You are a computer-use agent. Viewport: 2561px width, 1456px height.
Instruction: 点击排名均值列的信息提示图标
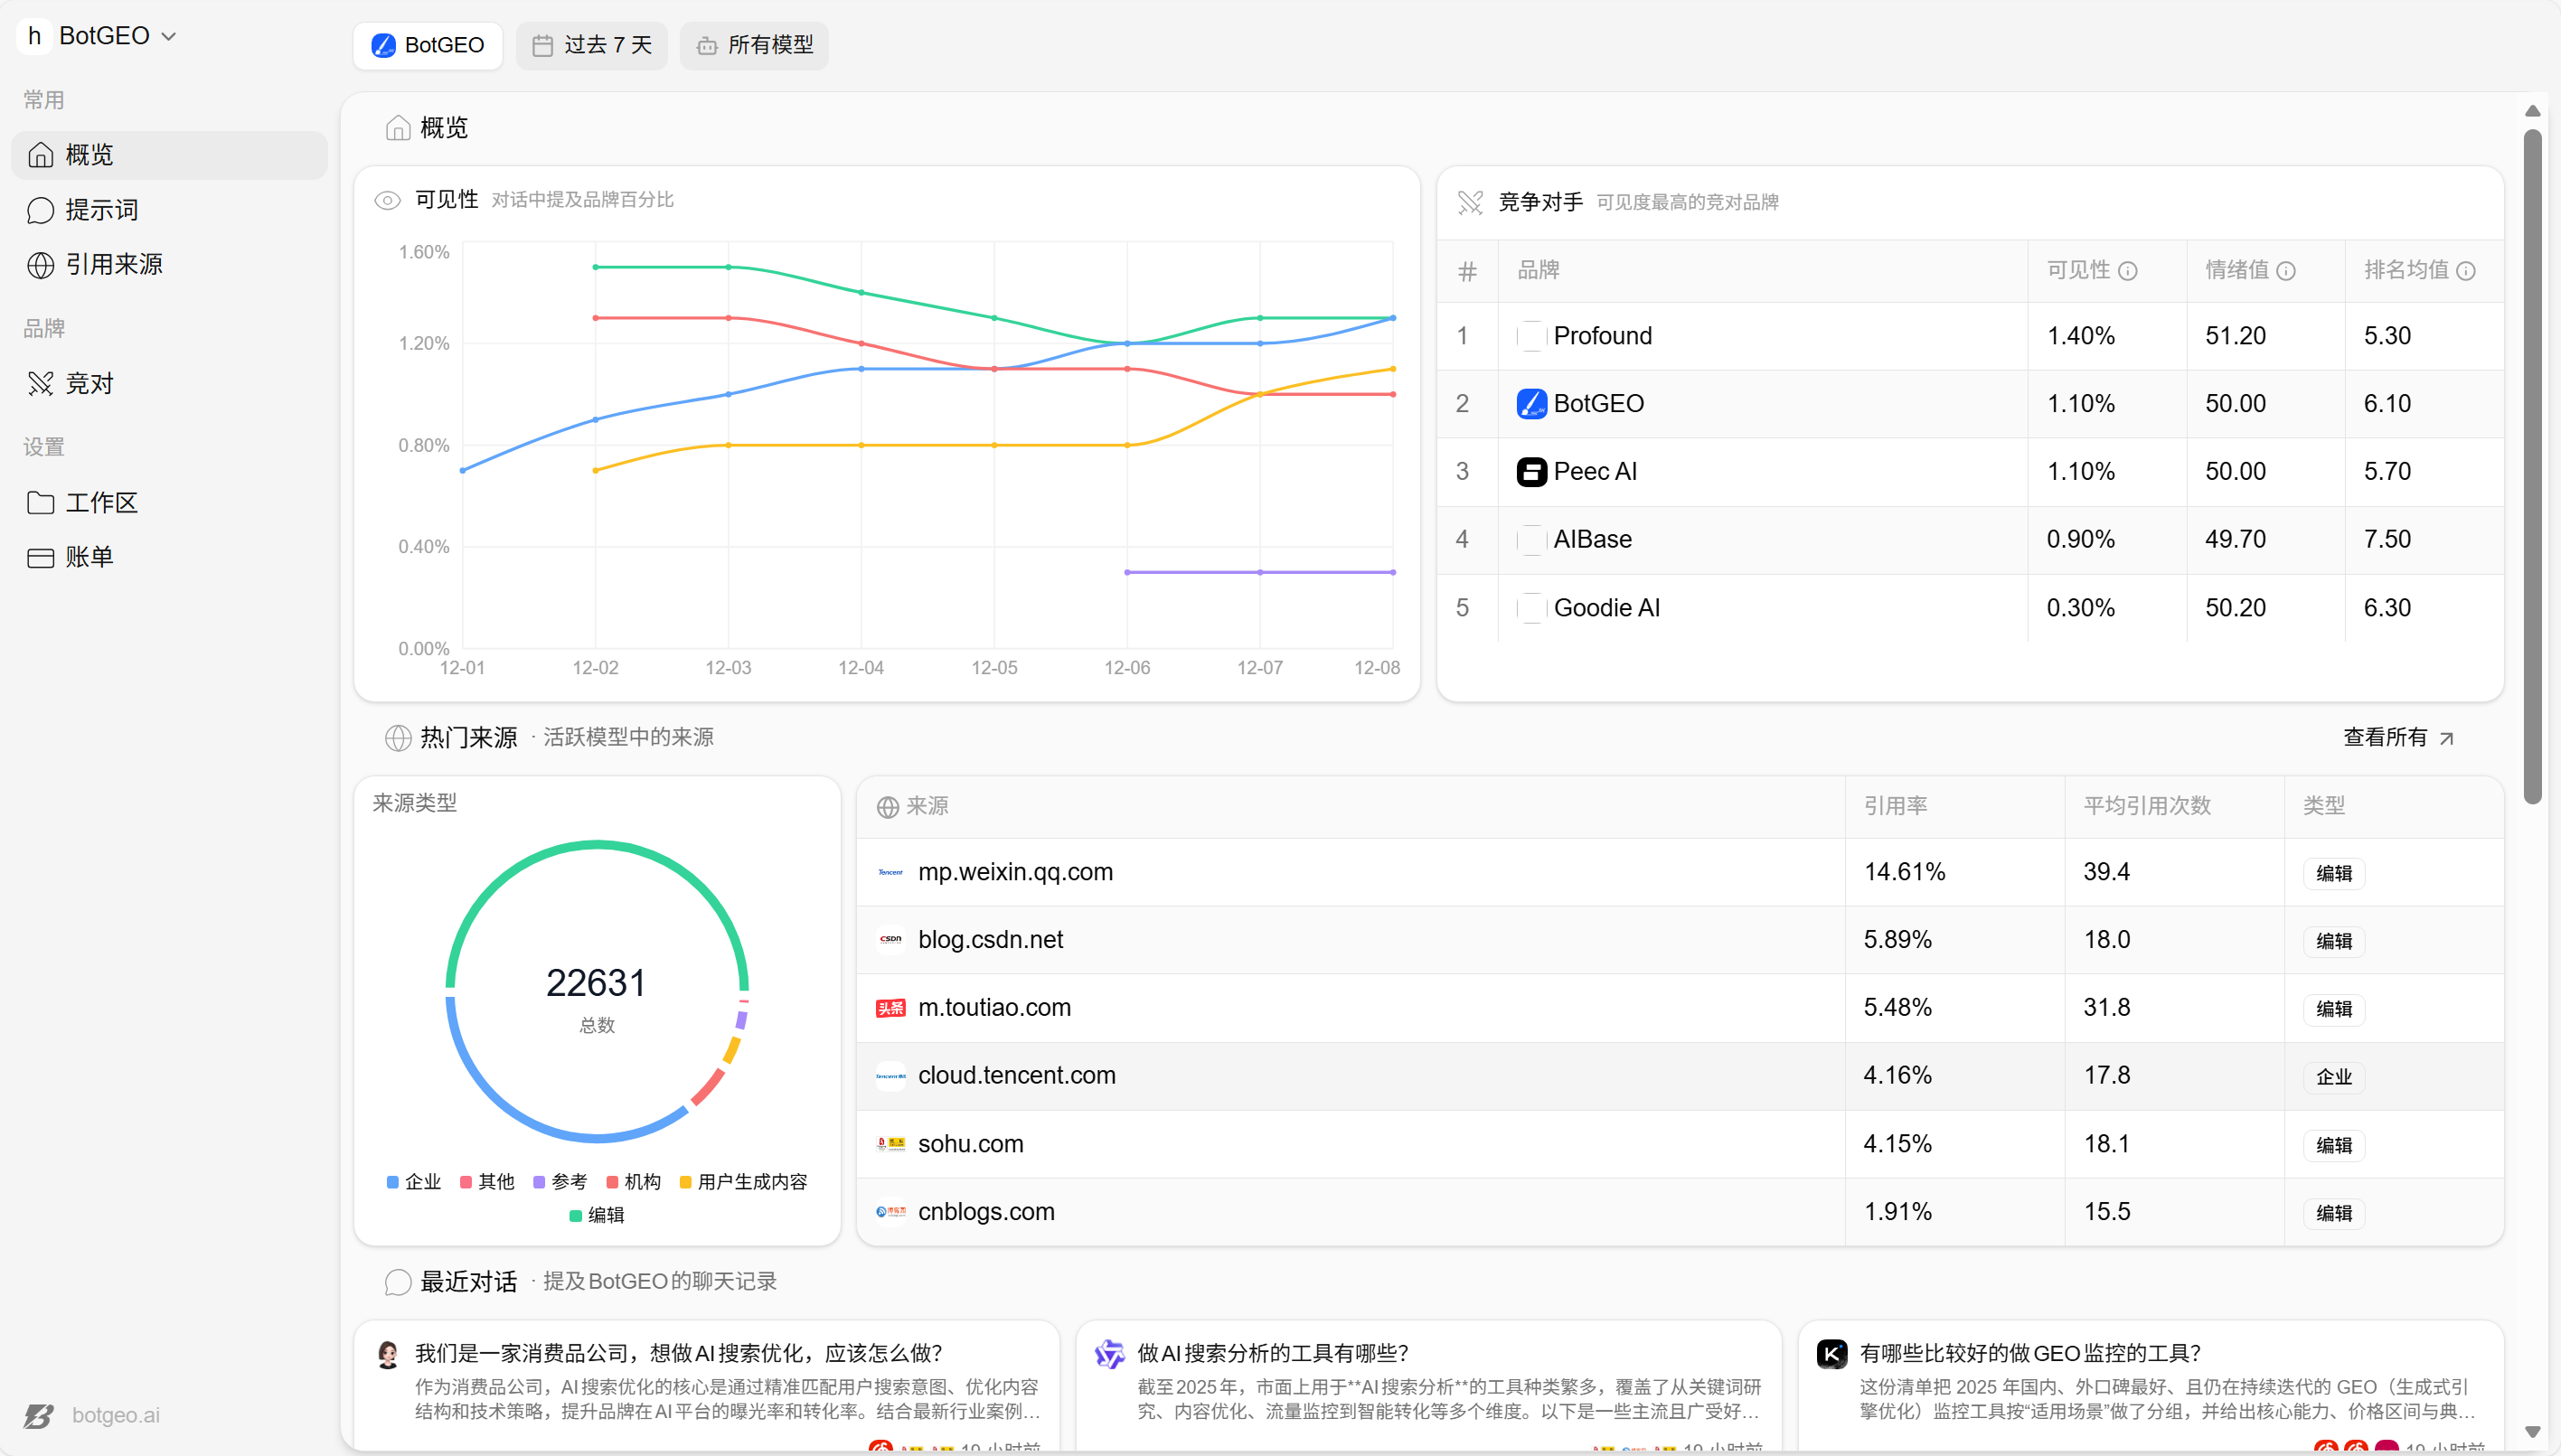pos(2467,270)
